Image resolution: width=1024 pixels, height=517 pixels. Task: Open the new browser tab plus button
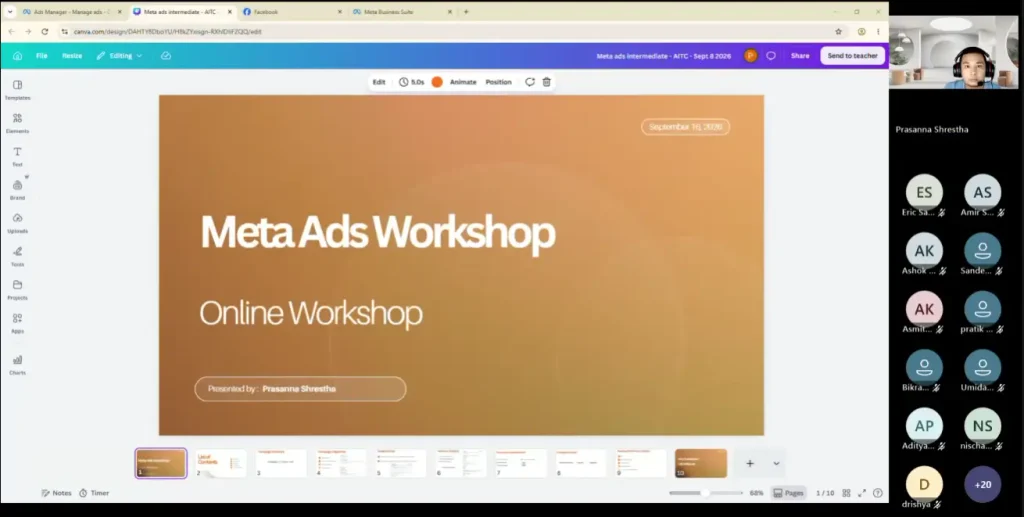pyautogui.click(x=466, y=12)
